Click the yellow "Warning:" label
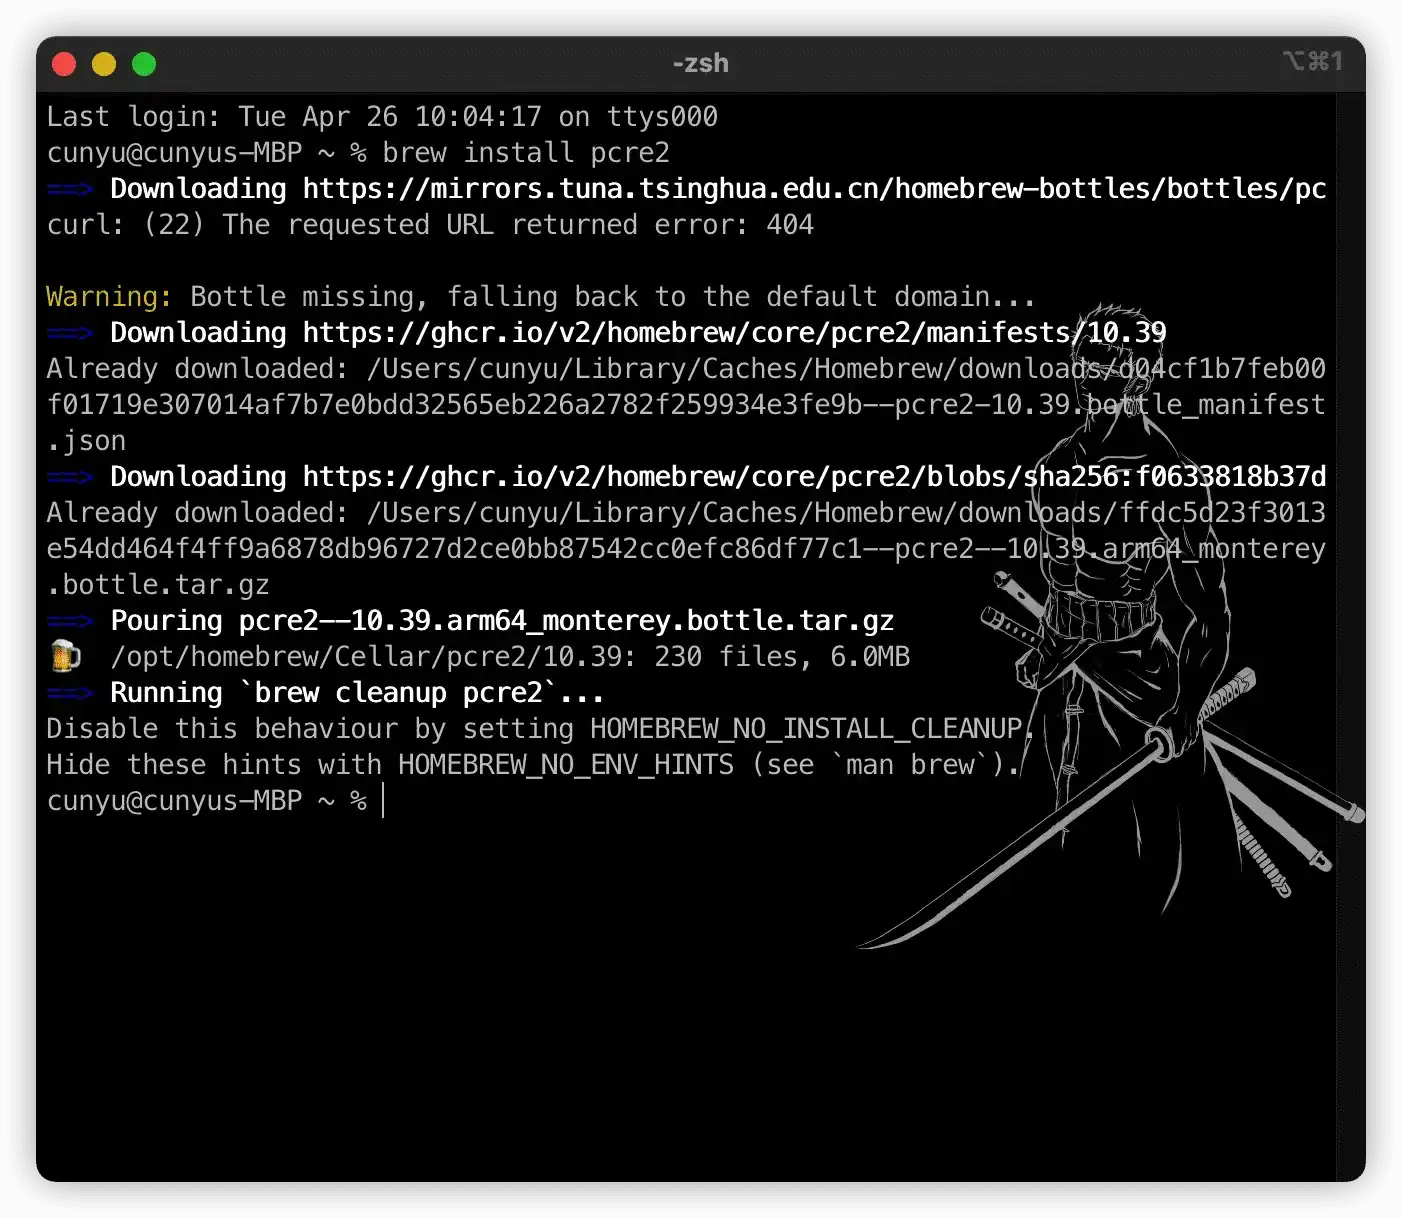1402x1218 pixels. [108, 297]
